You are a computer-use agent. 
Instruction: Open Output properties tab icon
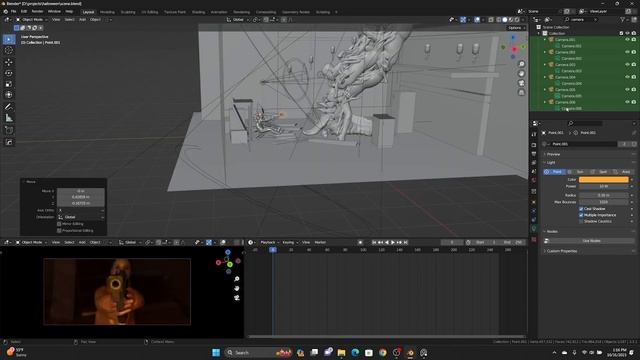tap(534, 154)
